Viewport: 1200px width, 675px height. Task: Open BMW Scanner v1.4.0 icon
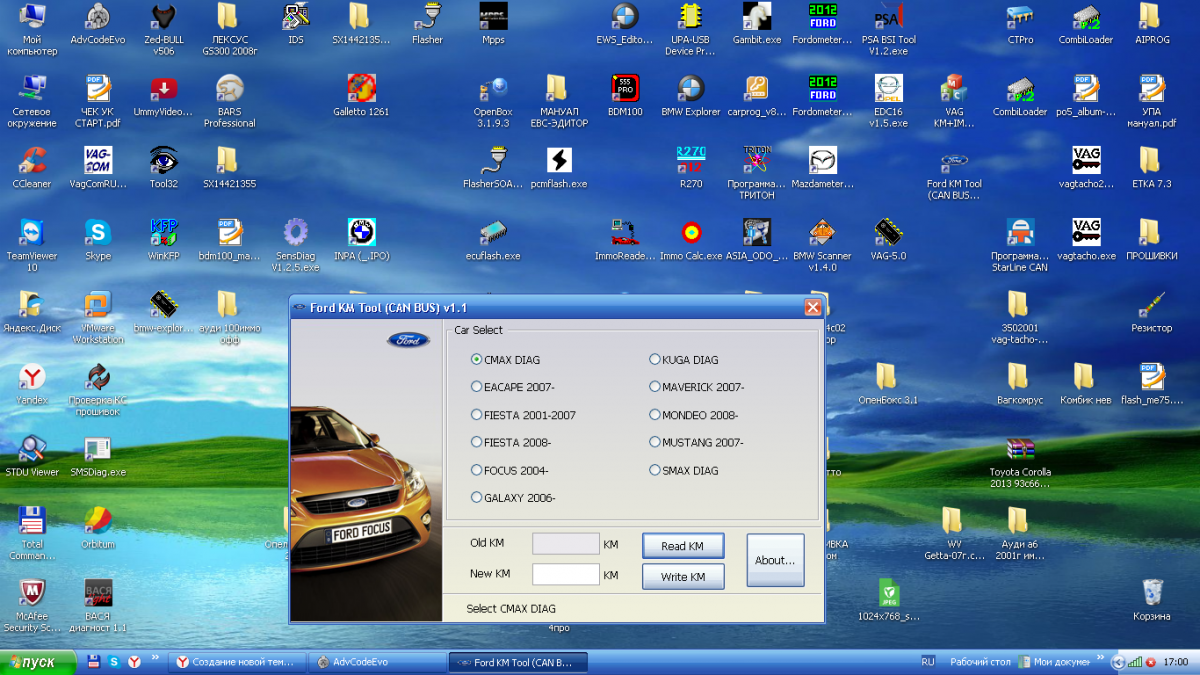(822, 245)
